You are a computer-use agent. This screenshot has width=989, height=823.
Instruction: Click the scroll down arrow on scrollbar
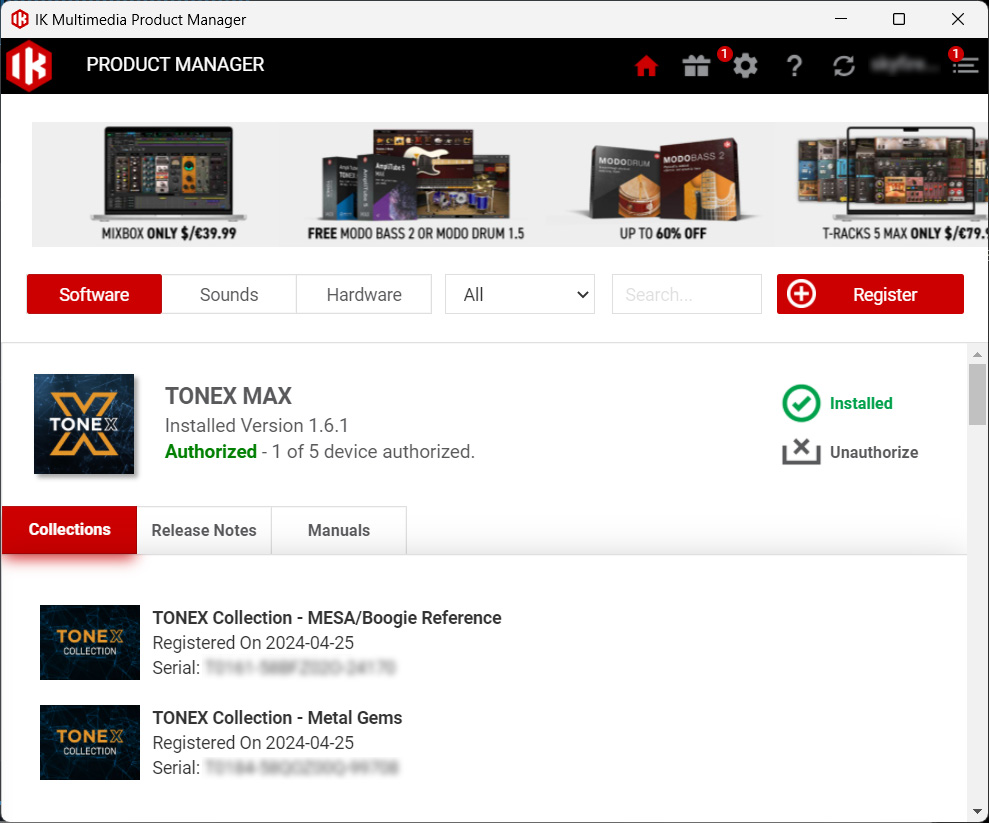pyautogui.click(x=977, y=810)
